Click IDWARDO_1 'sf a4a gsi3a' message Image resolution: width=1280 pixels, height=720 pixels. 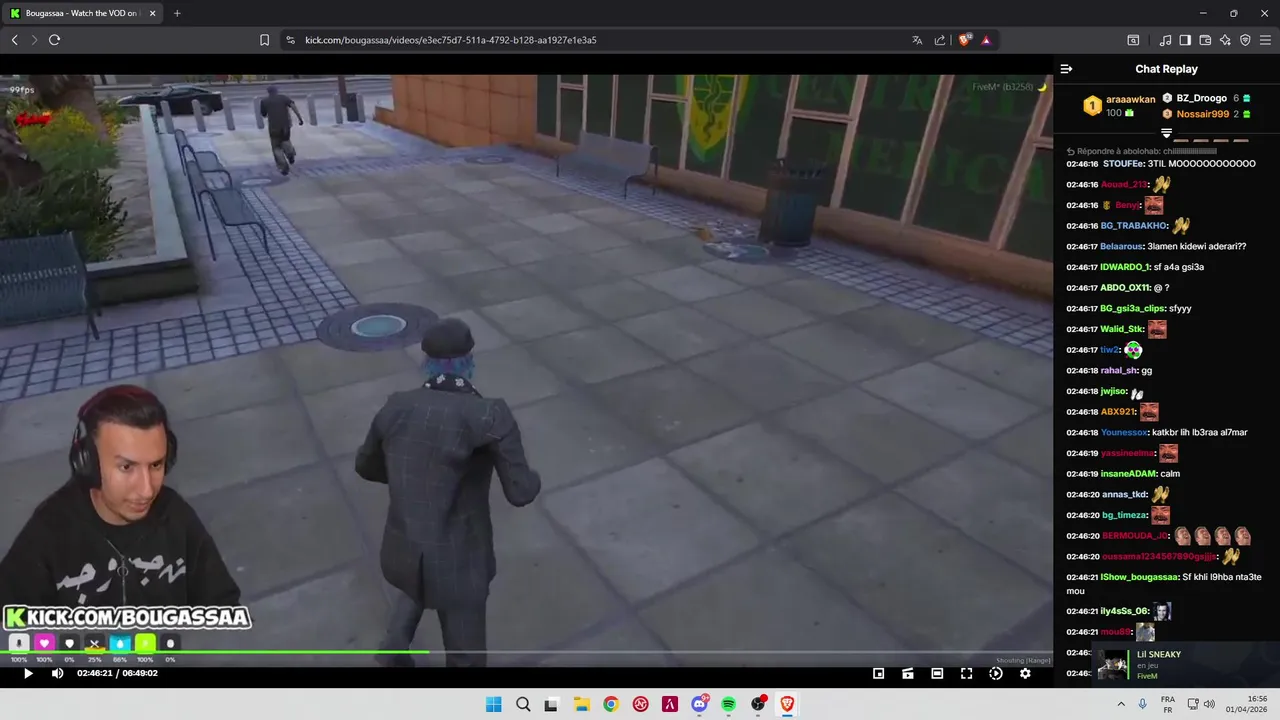click(x=1179, y=267)
